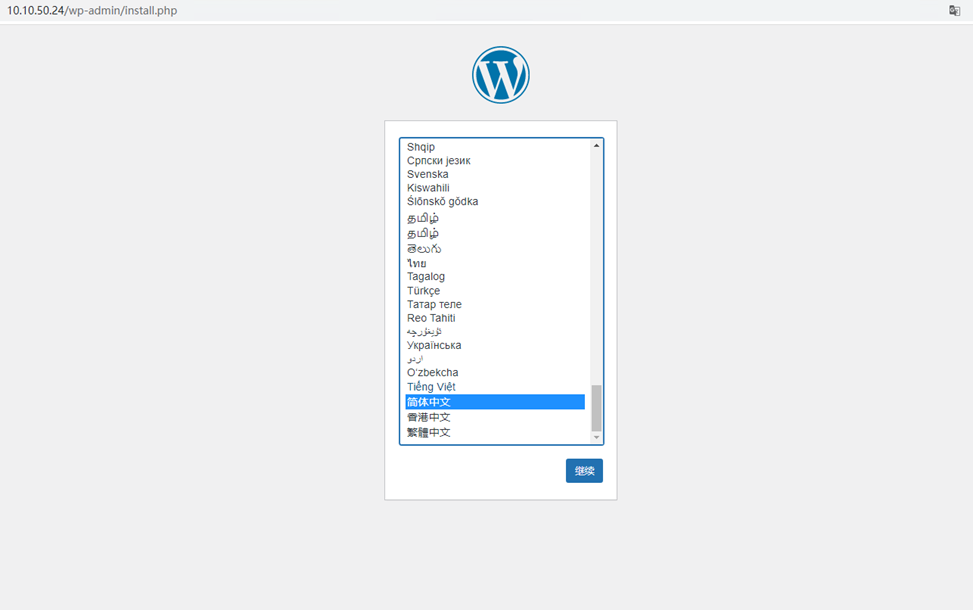Click the list scroll-down arrow
973x610 pixels.
pos(596,437)
